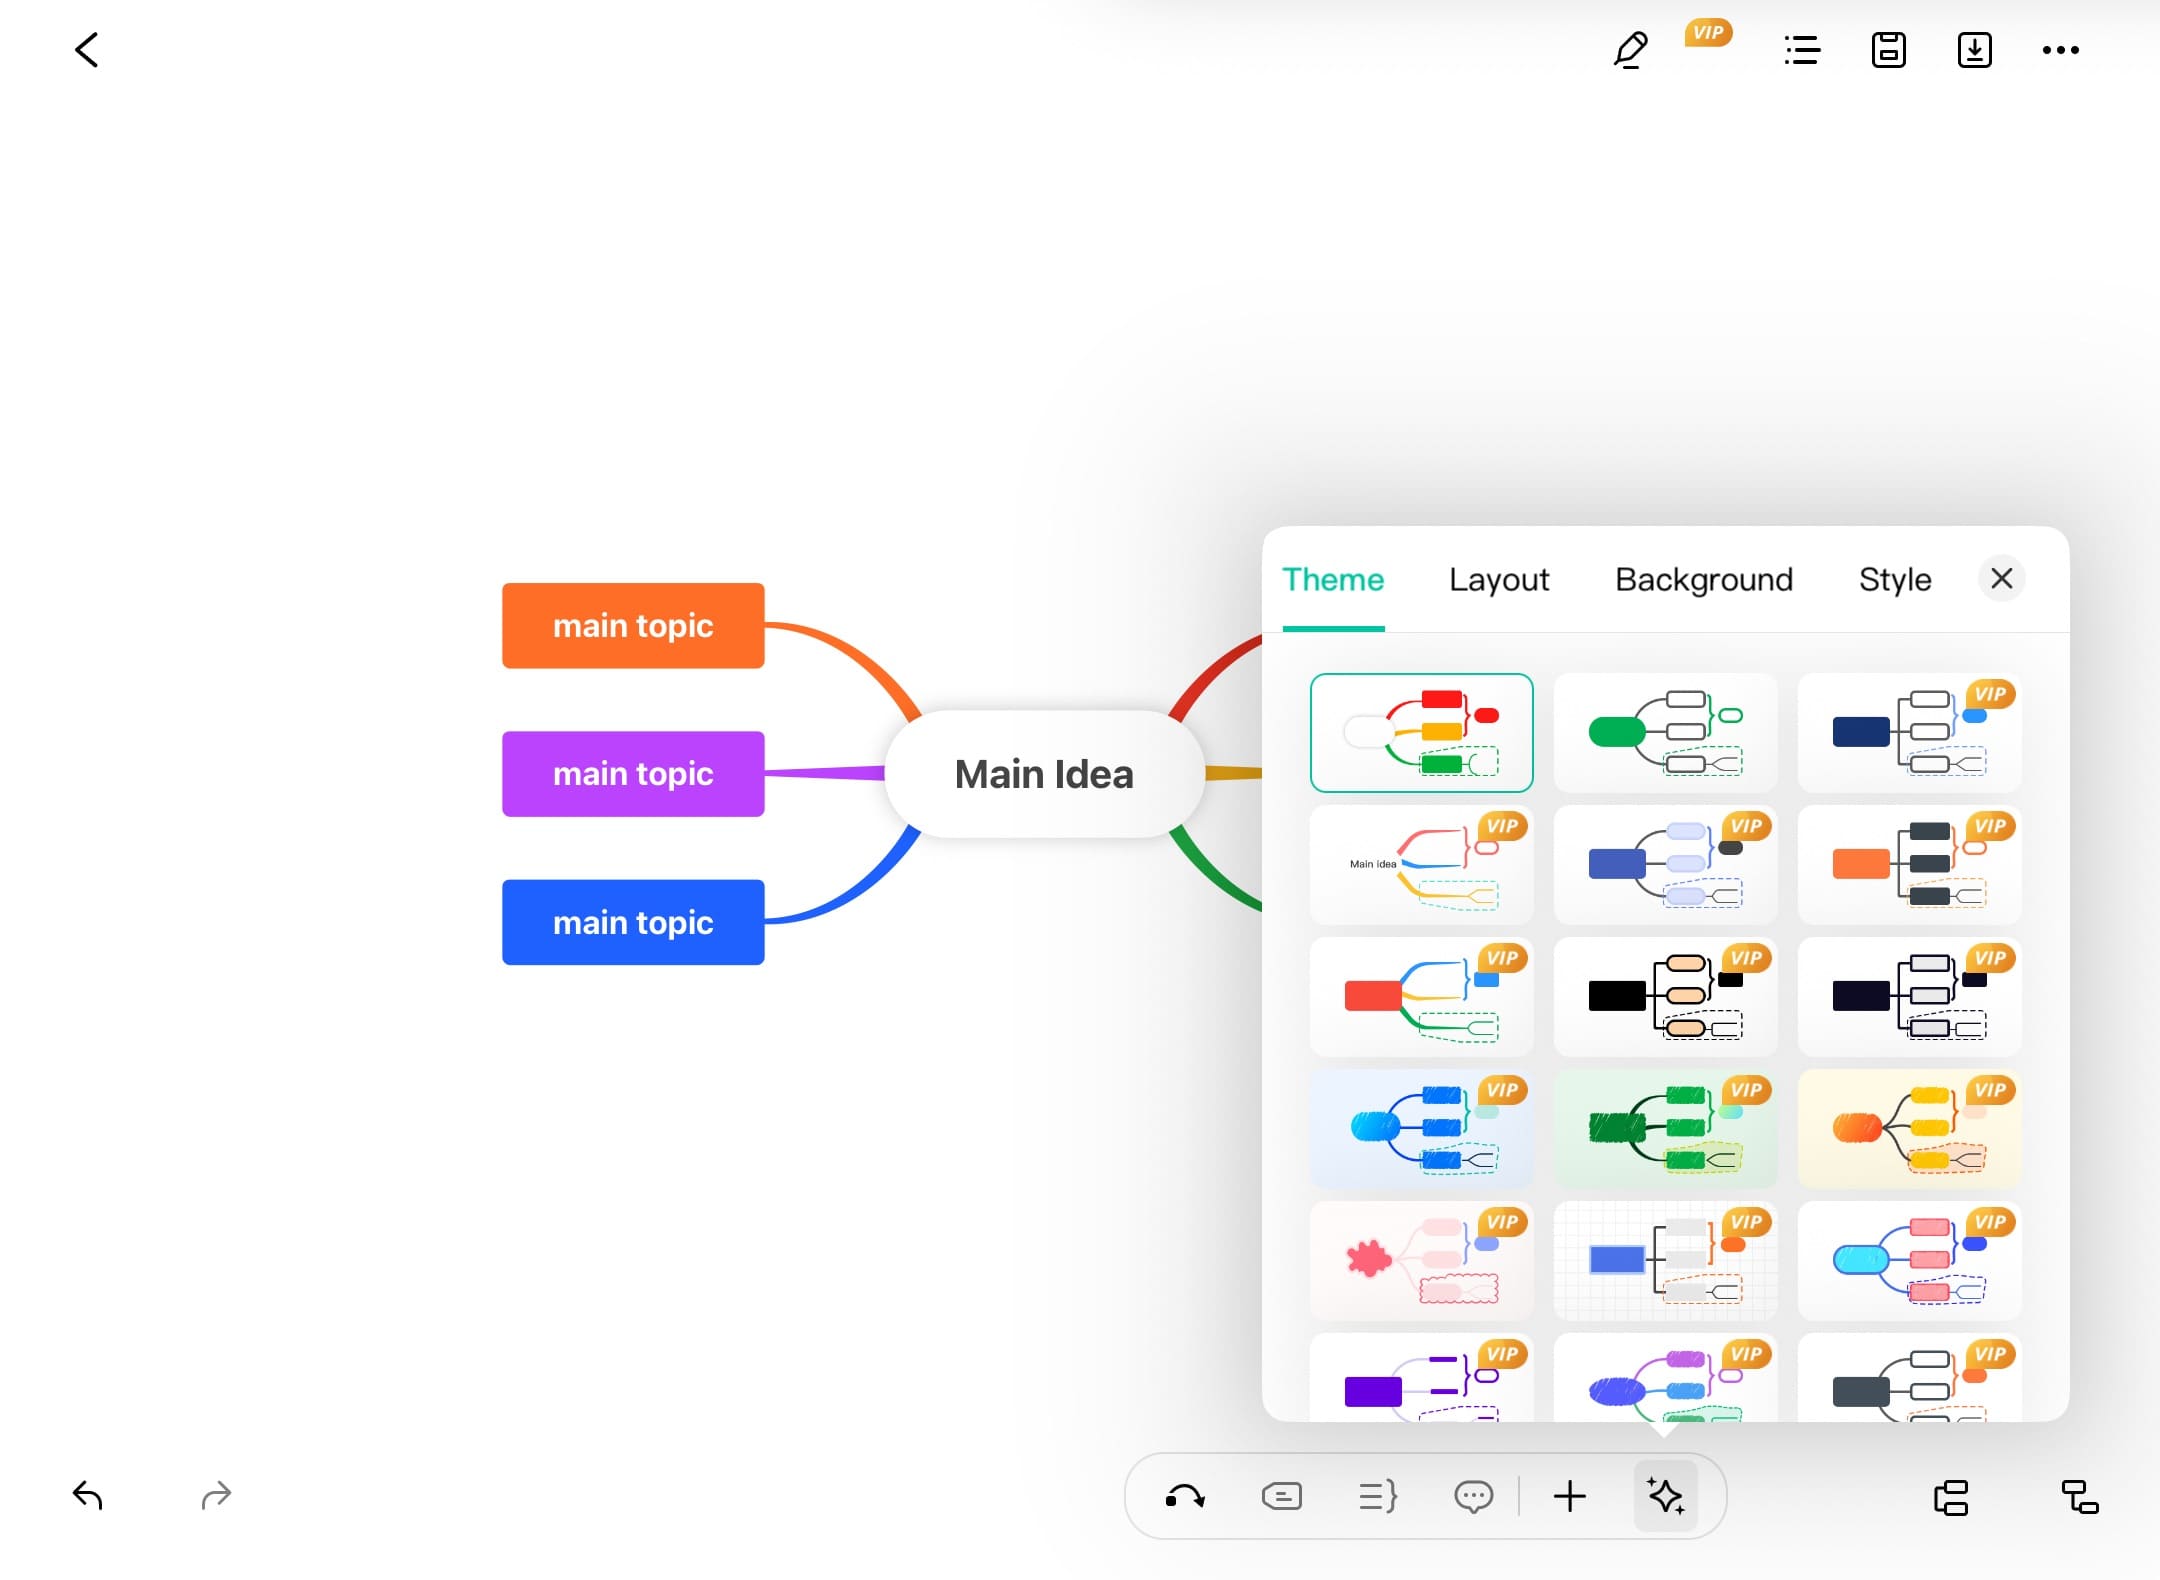Undo the last action
Image resolution: width=2160 pixels, height=1580 pixels.
coord(88,1496)
